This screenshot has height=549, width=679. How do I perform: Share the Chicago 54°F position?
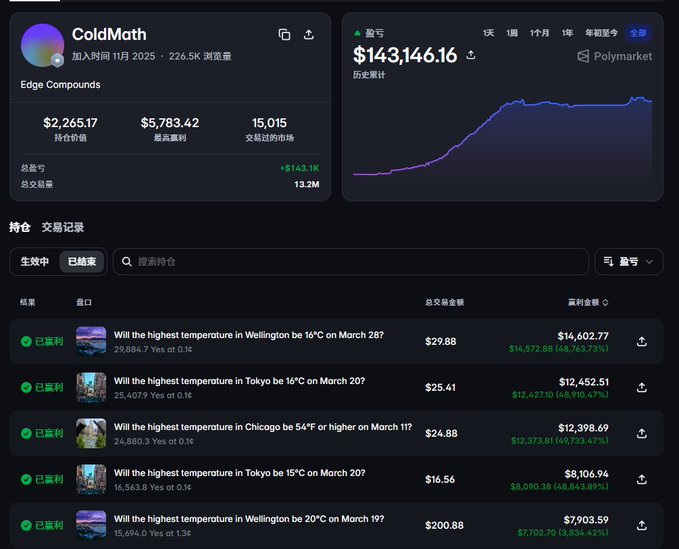(642, 433)
